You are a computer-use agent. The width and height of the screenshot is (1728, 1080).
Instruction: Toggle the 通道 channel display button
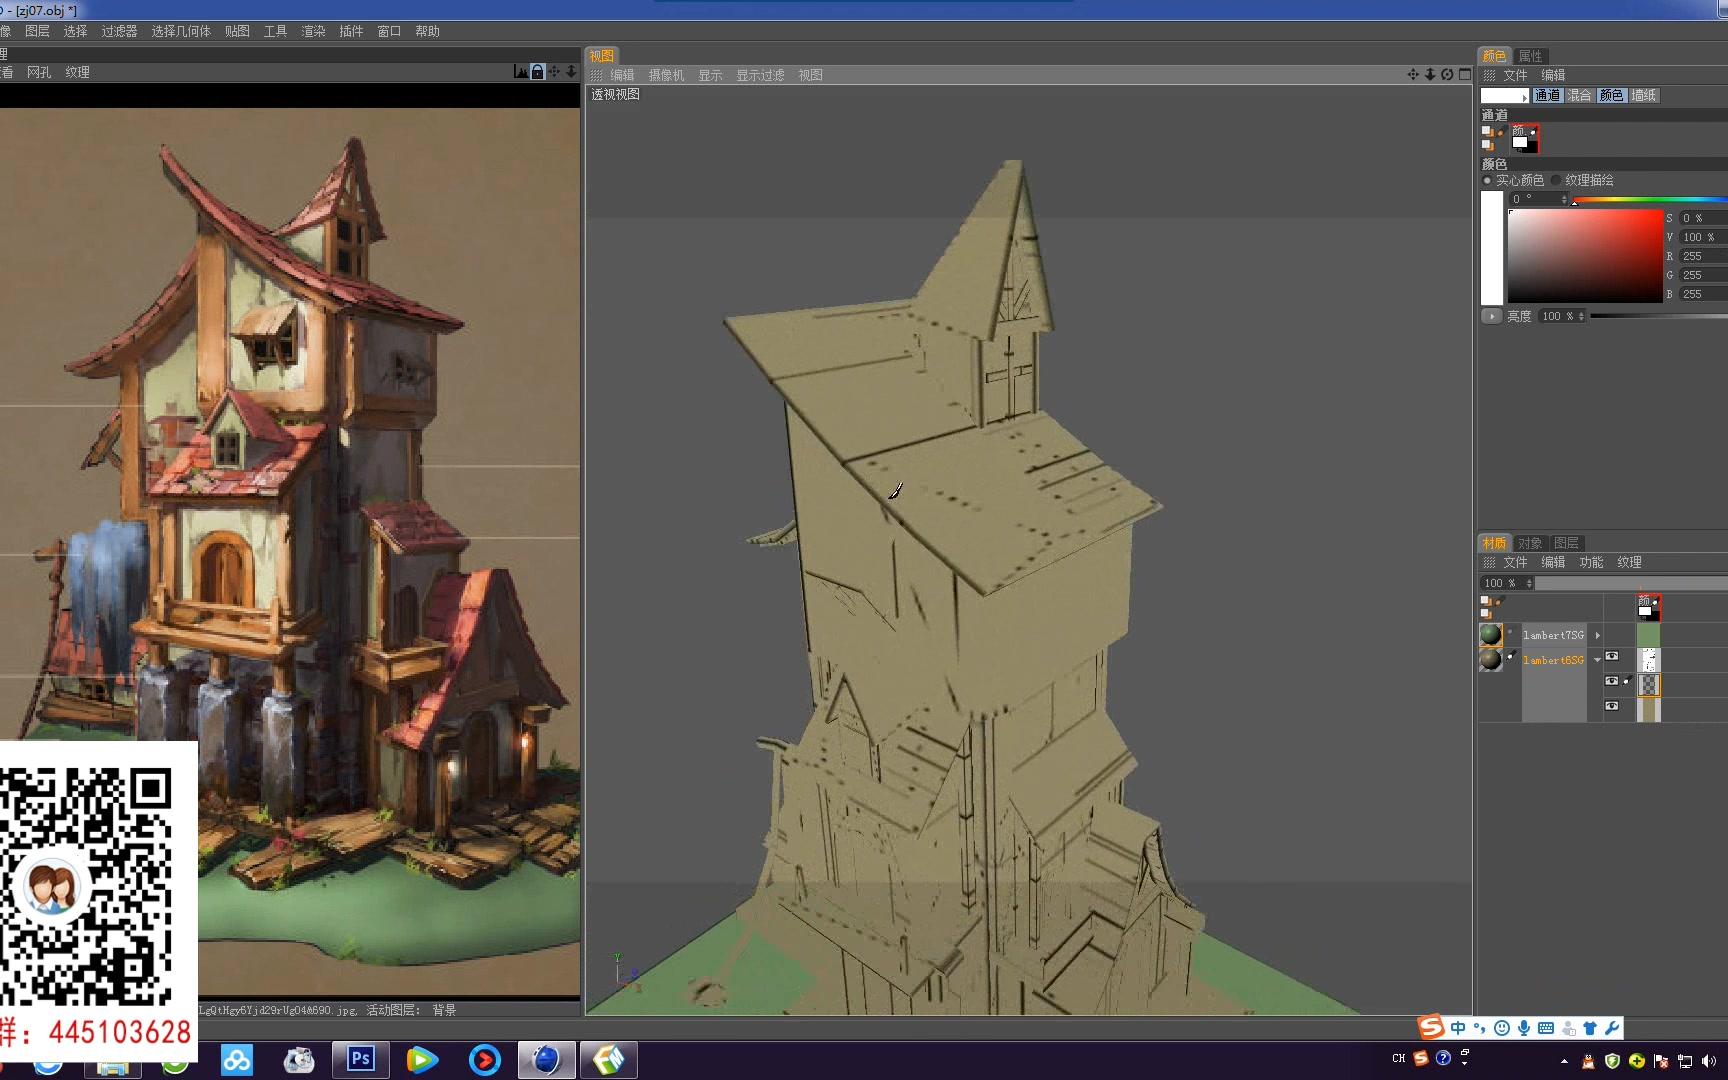1547,95
